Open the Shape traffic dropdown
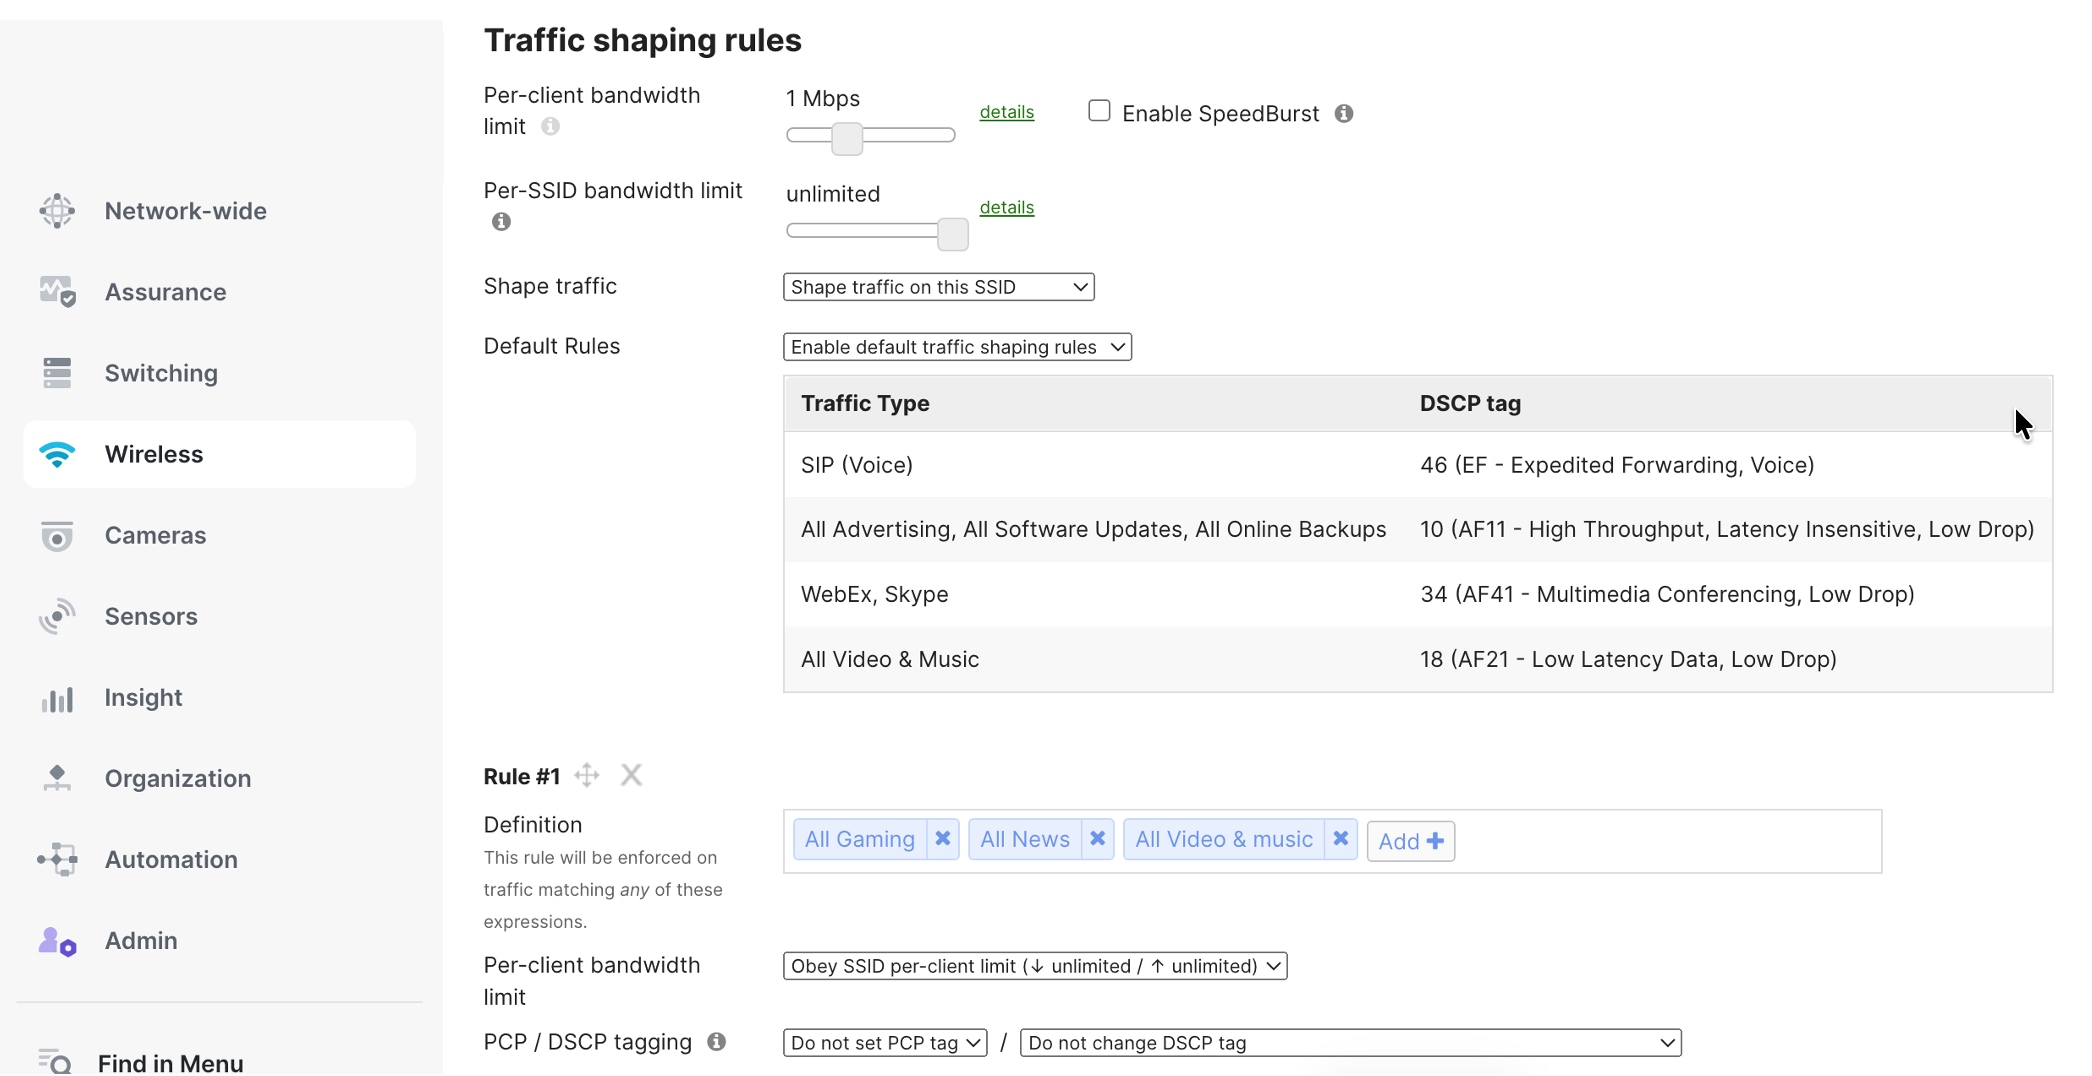 [938, 287]
